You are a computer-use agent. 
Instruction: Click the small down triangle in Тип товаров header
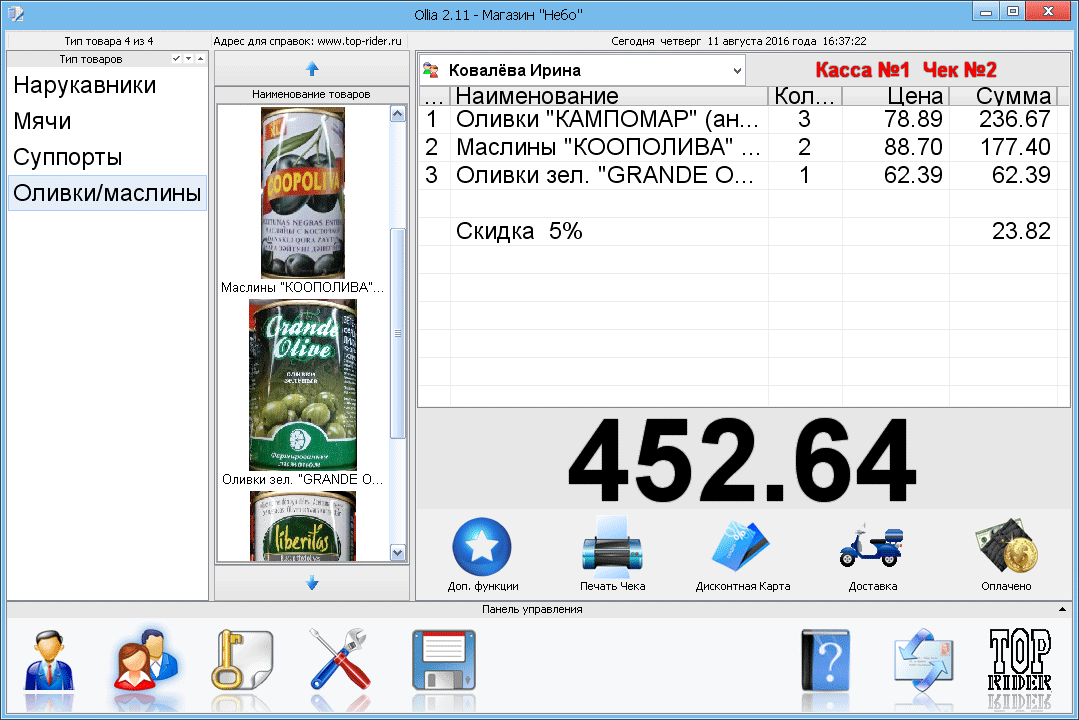tap(189, 59)
